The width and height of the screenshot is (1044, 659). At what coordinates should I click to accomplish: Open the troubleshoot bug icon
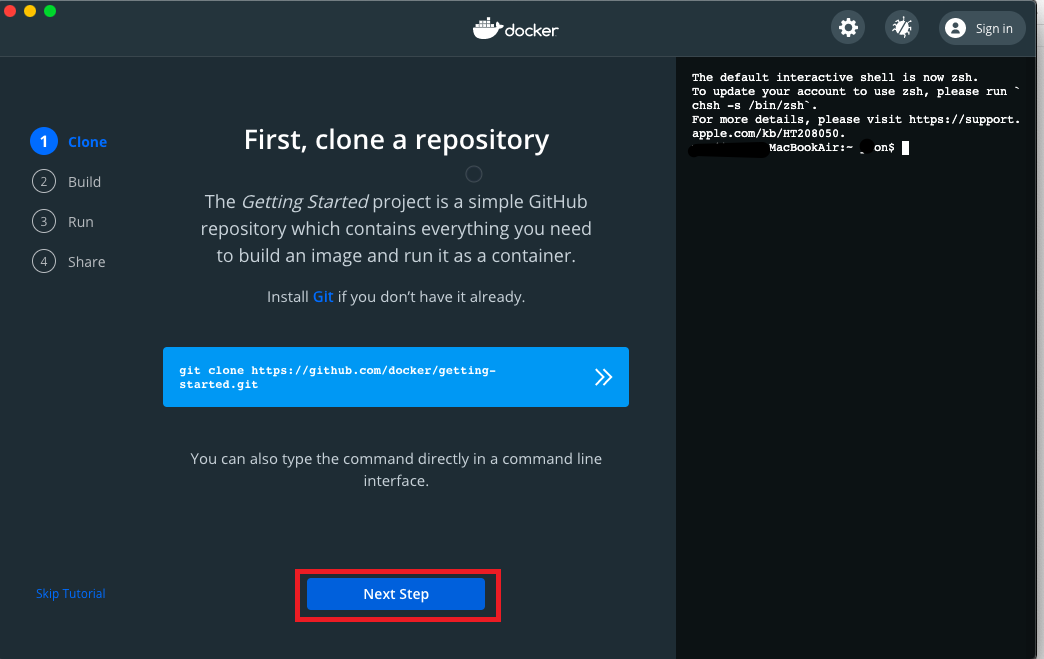pos(902,28)
